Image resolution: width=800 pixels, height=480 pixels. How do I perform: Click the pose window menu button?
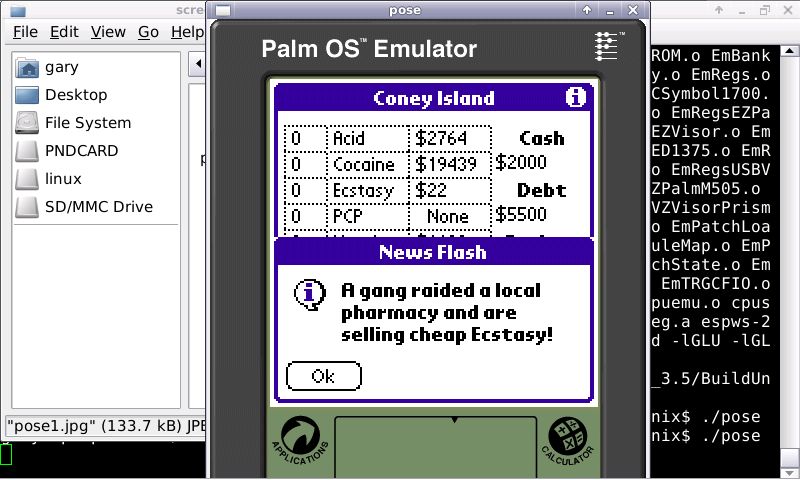[222, 9]
